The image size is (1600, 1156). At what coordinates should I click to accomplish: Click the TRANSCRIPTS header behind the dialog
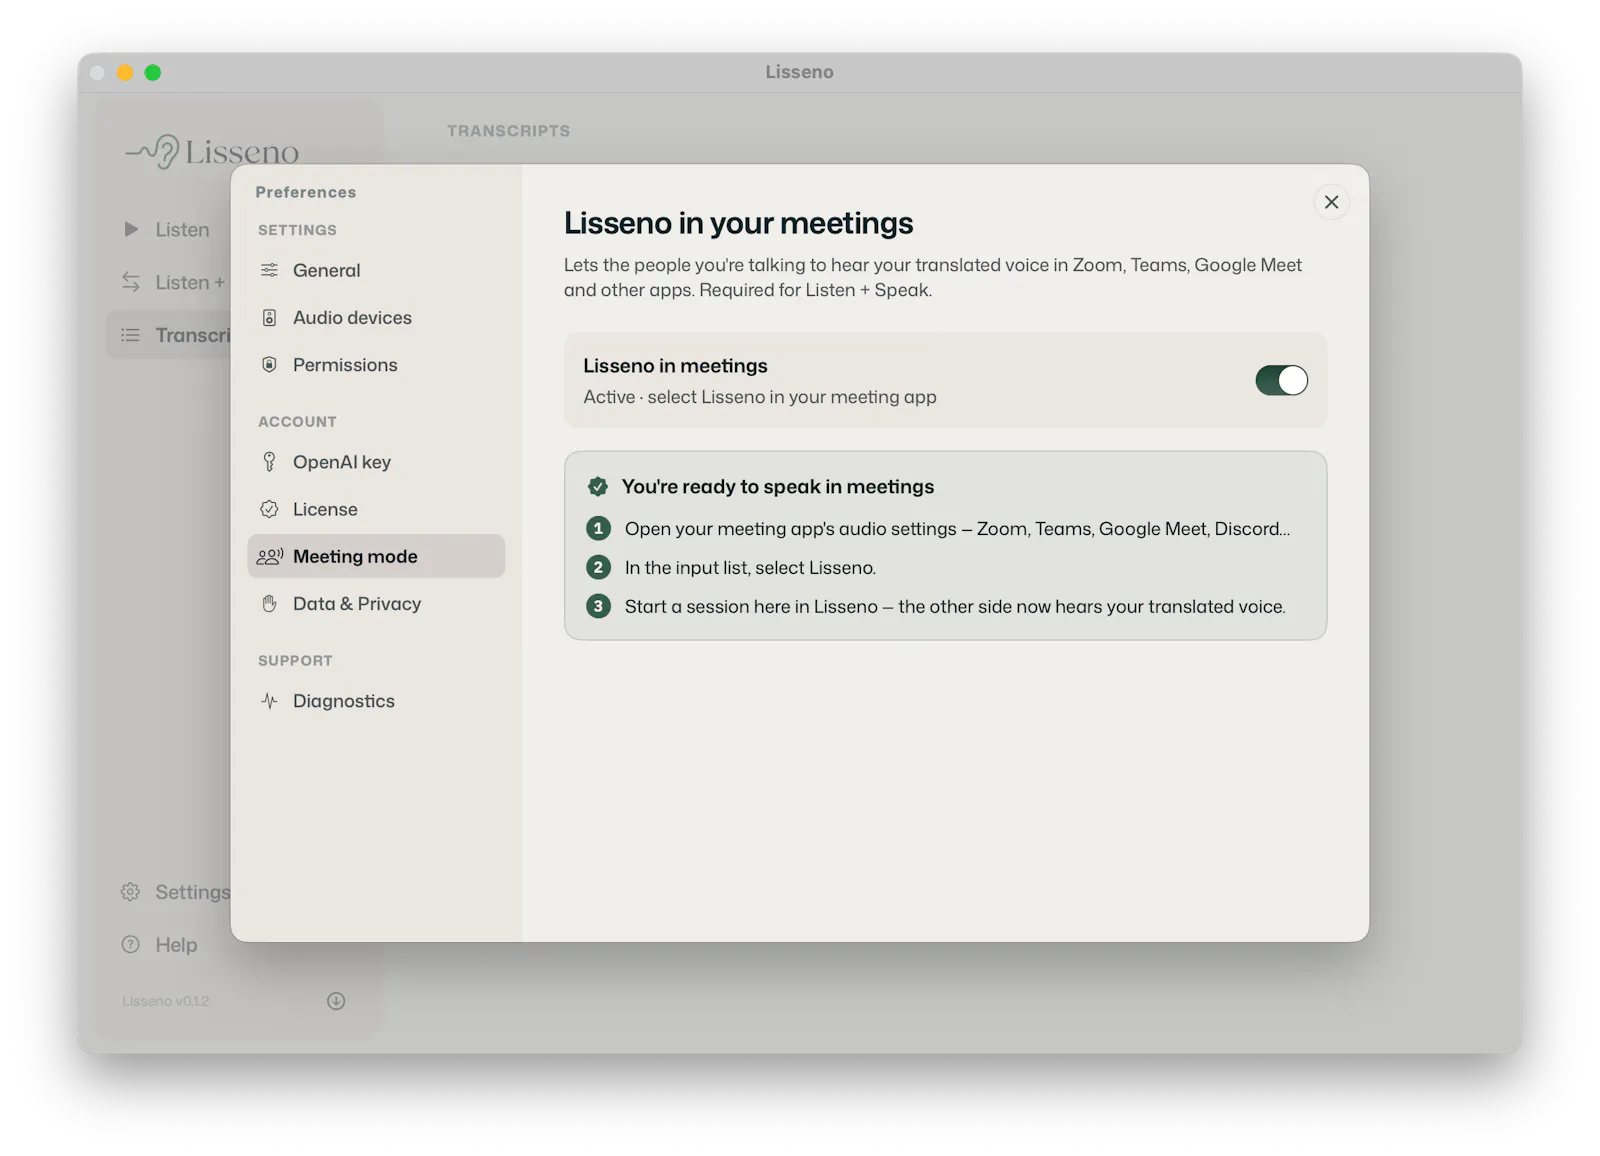click(508, 131)
